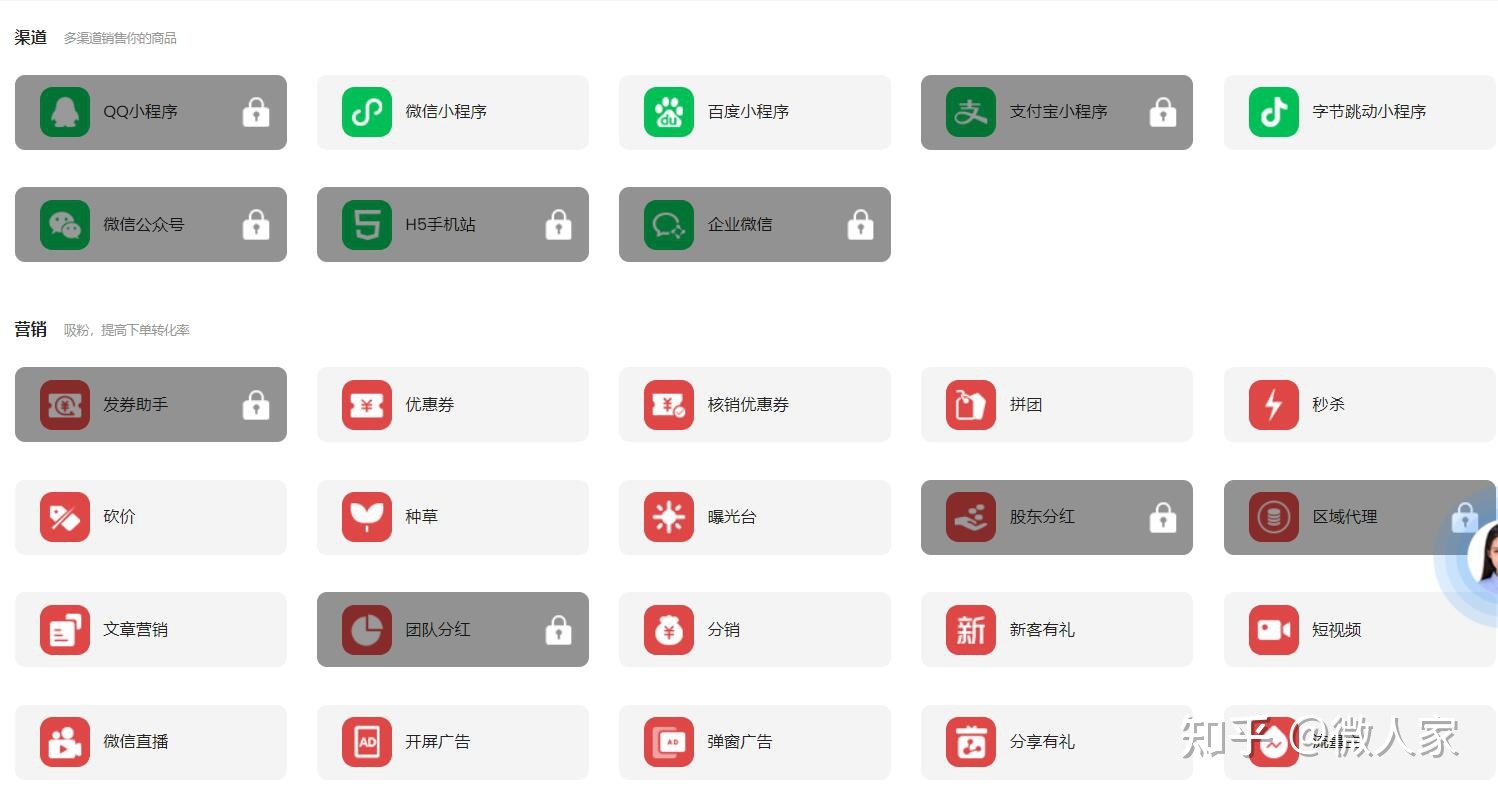This screenshot has height=798, width=1498.
Task: Click the 百度小程序 label
Action: (x=748, y=112)
